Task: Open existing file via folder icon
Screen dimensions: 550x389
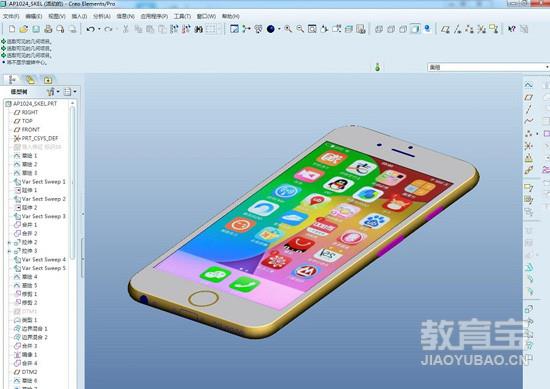Action: click(x=24, y=29)
